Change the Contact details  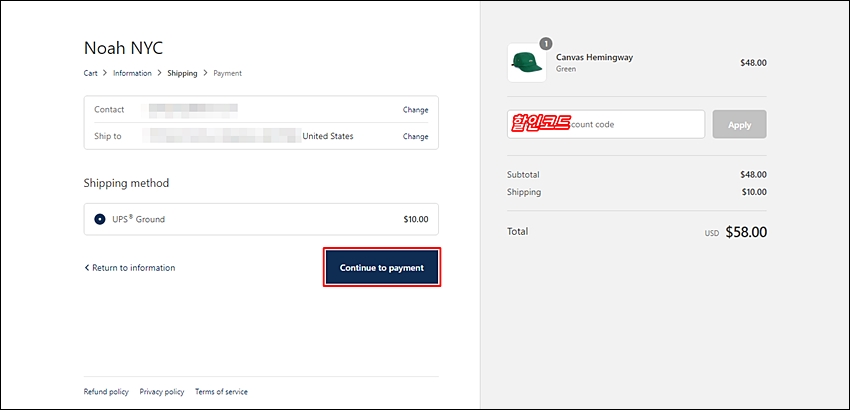click(415, 110)
